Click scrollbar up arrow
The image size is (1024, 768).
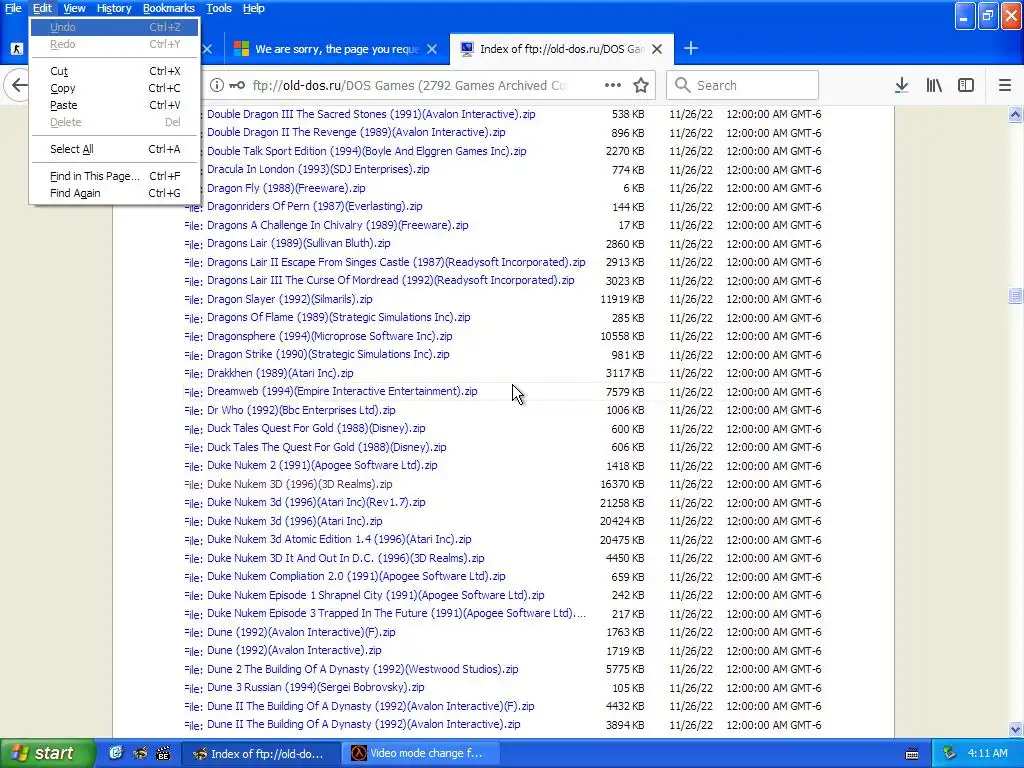click(1016, 115)
